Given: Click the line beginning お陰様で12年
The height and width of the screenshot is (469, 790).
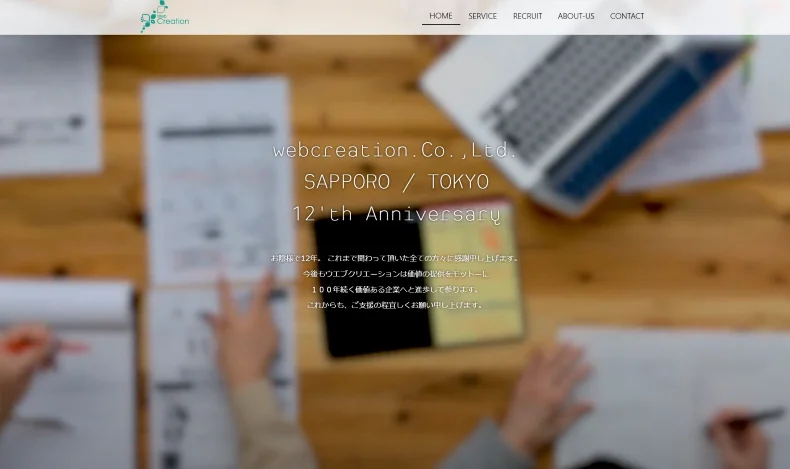Looking at the screenshot, I should coord(395,258).
